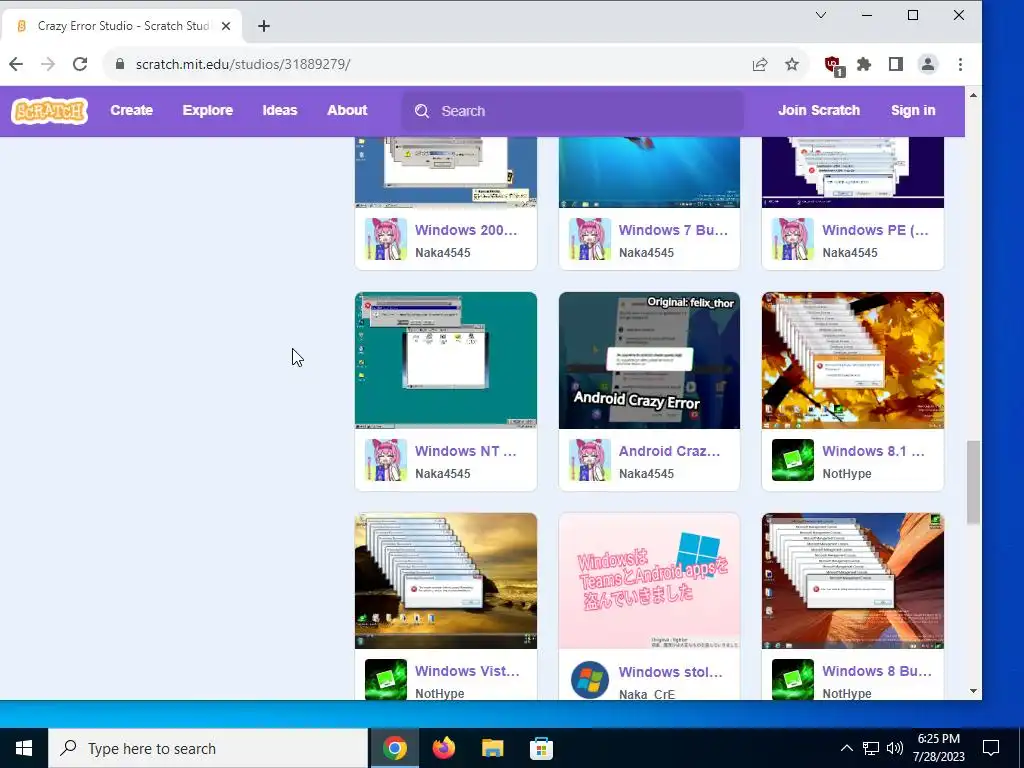Click the Chrome taskbar icon
The image size is (1024, 768).
[x=394, y=748]
